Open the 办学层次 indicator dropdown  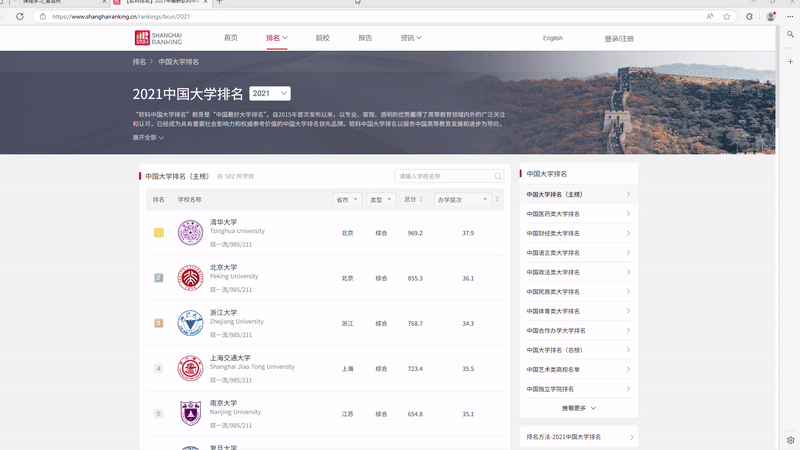pyautogui.click(x=462, y=199)
